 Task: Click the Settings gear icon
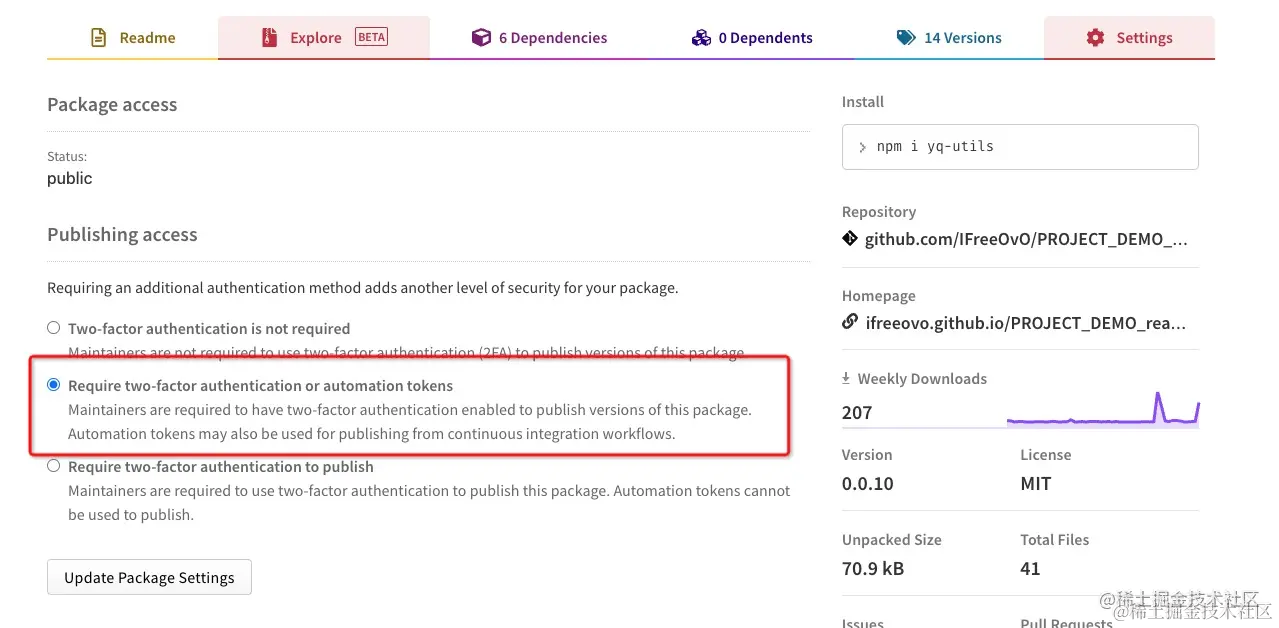1096,38
